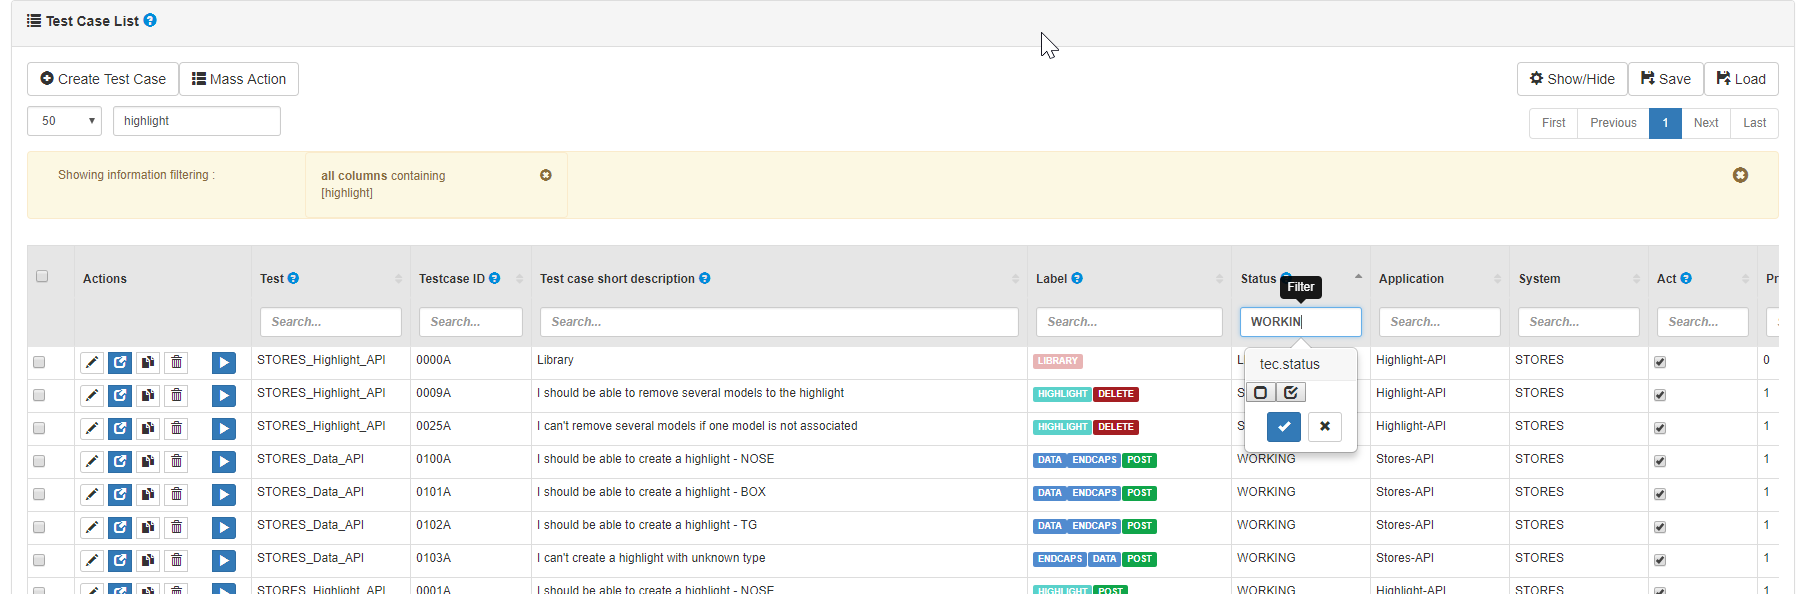This screenshot has width=1800, height=594.
Task: Focus Status filter field containing WORKIN
Action: click(x=1301, y=322)
